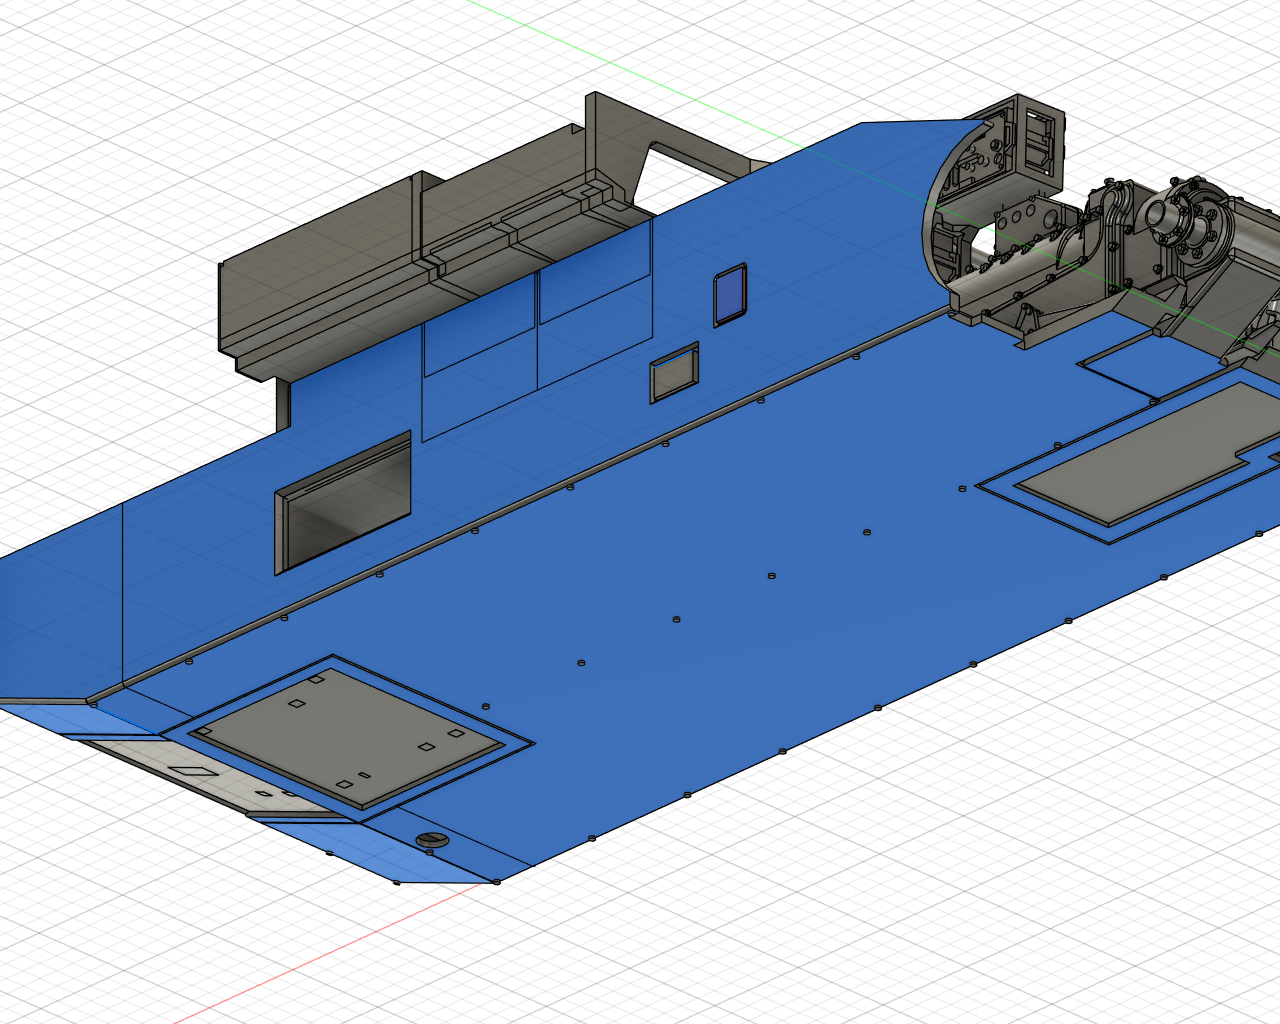Select the large rectangular opening in side wall

[x=343, y=500]
